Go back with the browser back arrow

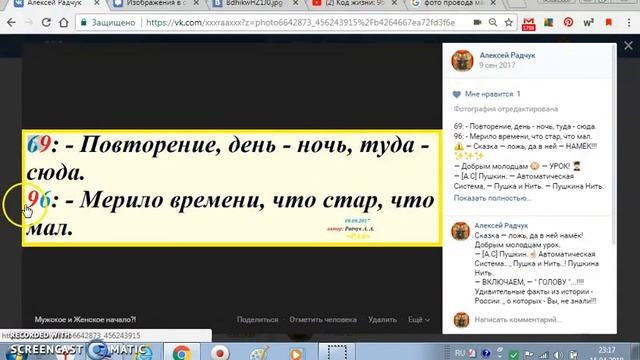(11, 22)
